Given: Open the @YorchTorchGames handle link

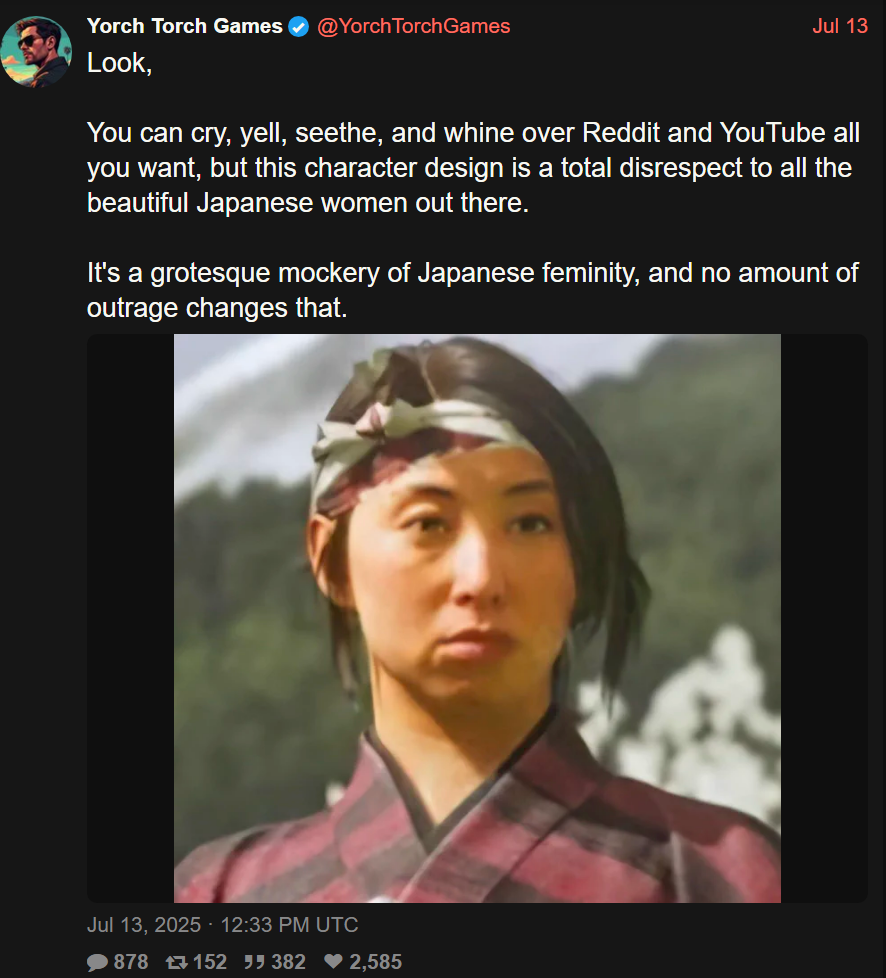Looking at the screenshot, I should (x=414, y=26).
